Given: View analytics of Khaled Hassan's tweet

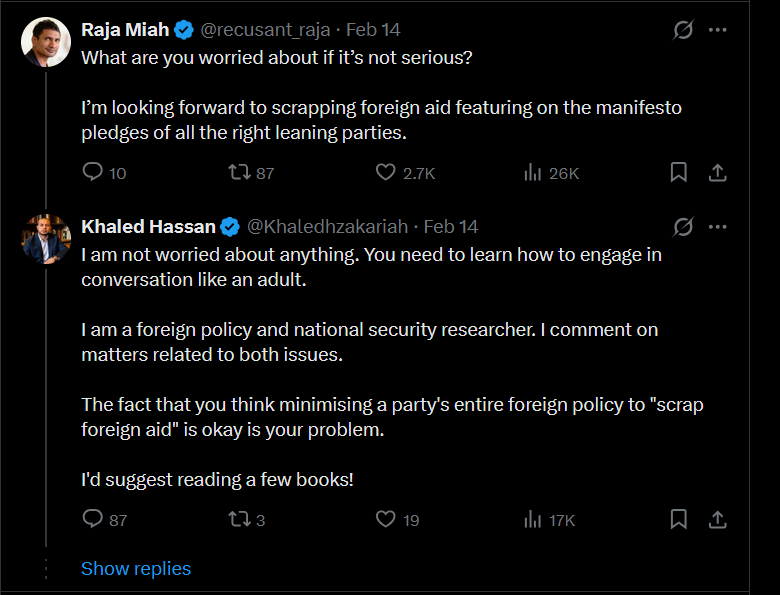Looking at the screenshot, I should pyautogui.click(x=532, y=519).
